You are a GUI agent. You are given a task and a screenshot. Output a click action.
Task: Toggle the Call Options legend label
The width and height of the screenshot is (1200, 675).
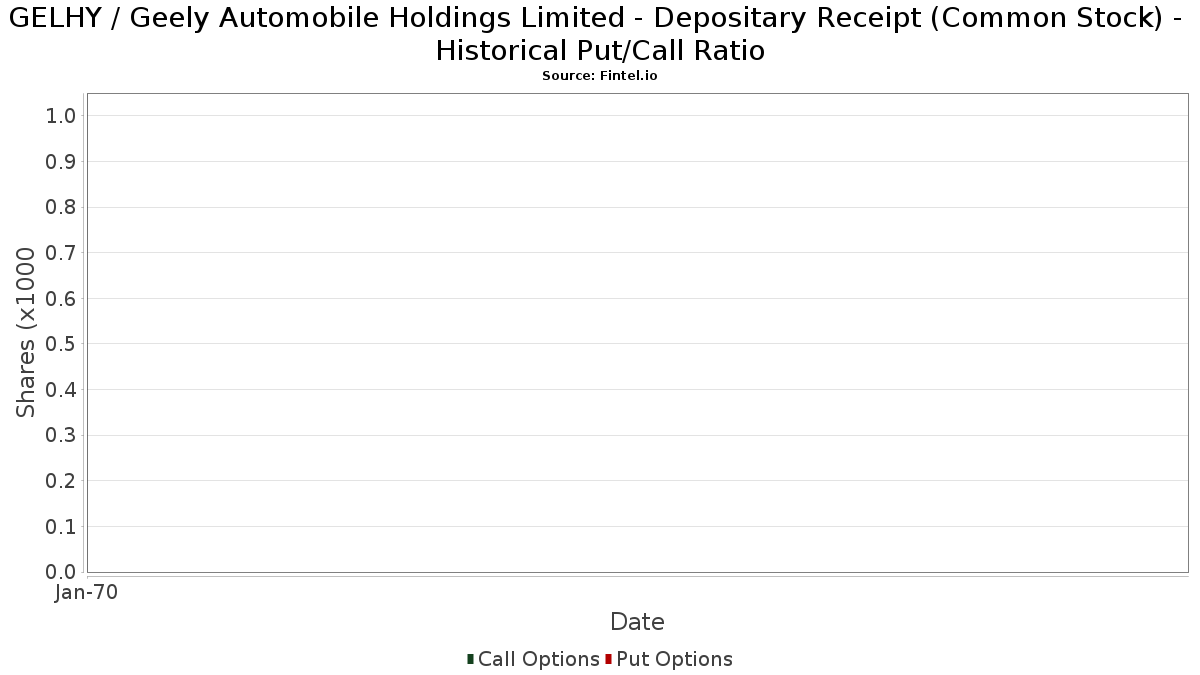[x=538, y=659]
